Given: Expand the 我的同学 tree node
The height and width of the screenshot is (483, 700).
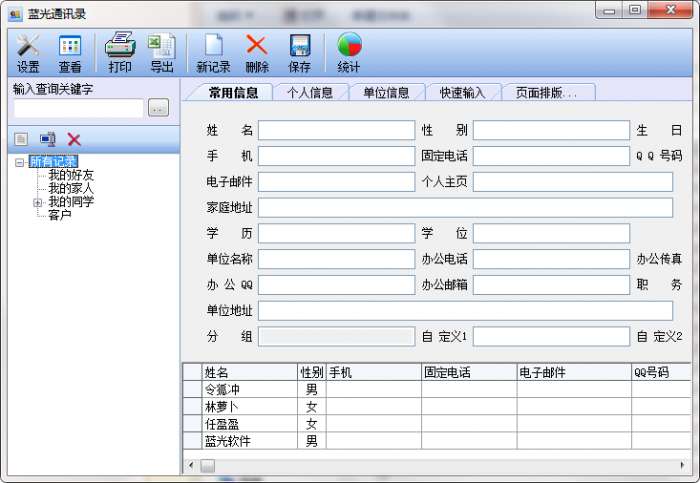Looking at the screenshot, I should [x=38, y=203].
